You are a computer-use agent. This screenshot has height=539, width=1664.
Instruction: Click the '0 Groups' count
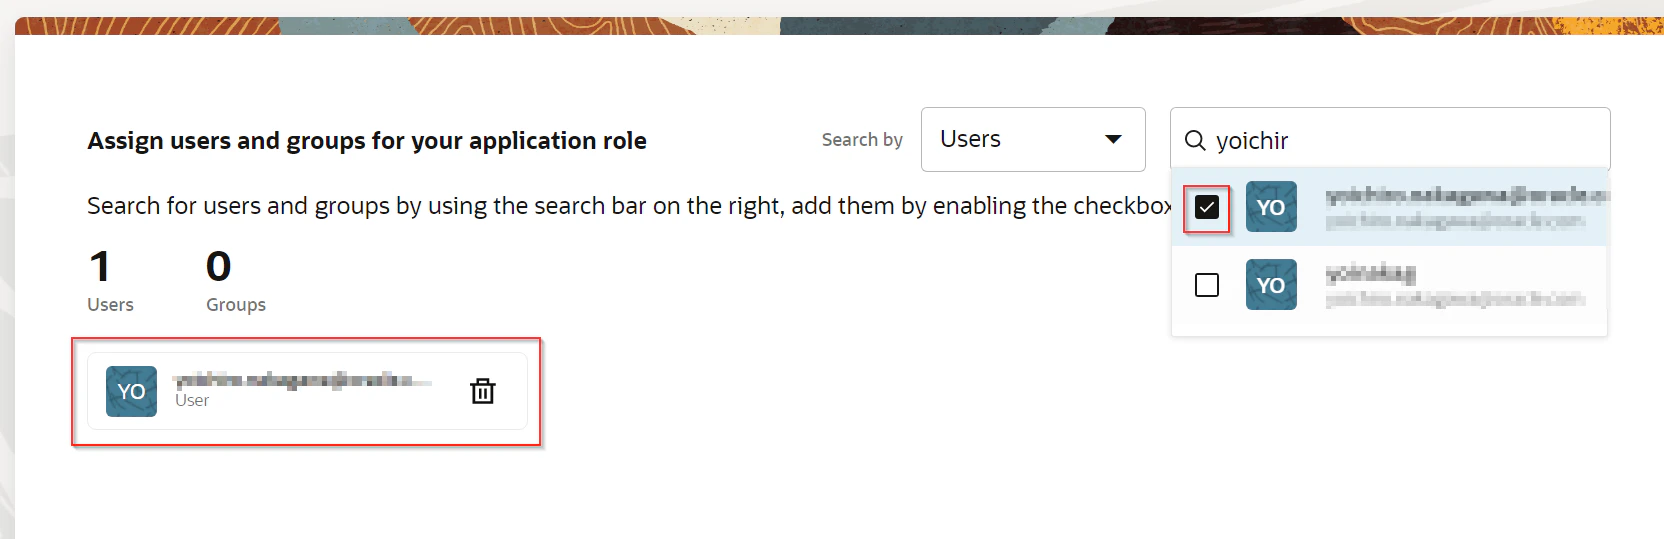[236, 281]
